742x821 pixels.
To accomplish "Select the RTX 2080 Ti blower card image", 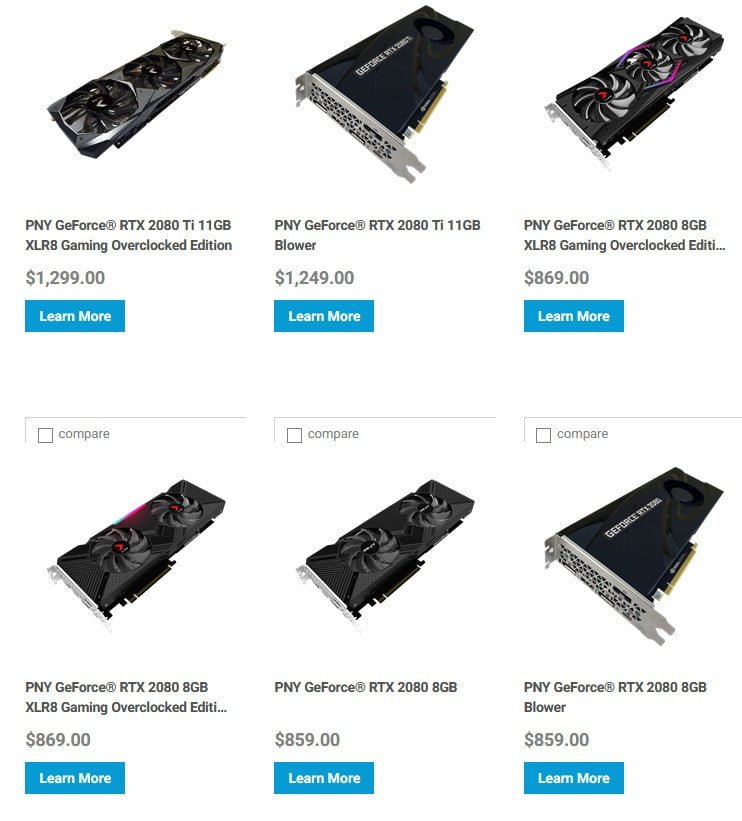I will pos(385,94).
